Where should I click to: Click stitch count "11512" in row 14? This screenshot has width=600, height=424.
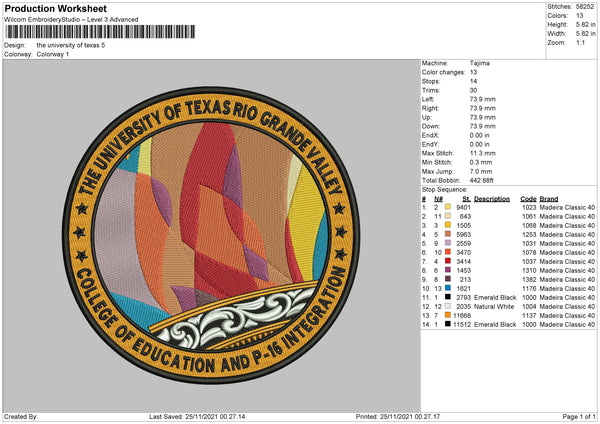point(462,325)
